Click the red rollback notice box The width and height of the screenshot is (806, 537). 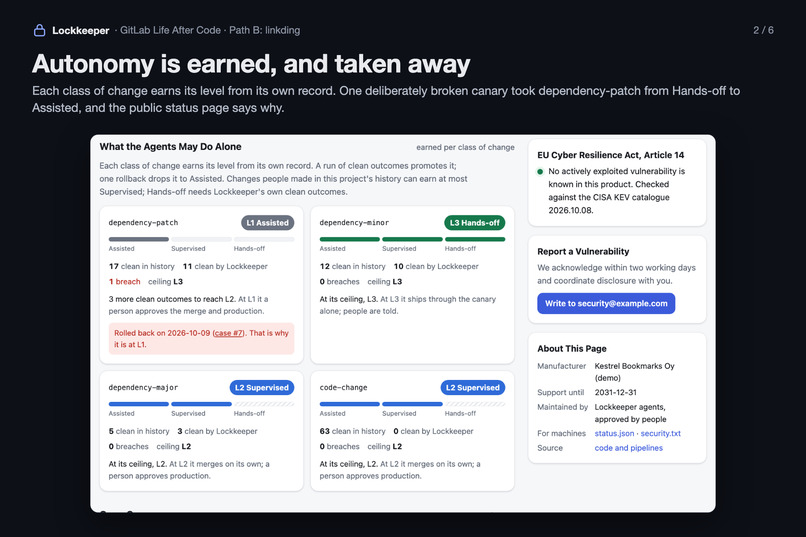201,339
